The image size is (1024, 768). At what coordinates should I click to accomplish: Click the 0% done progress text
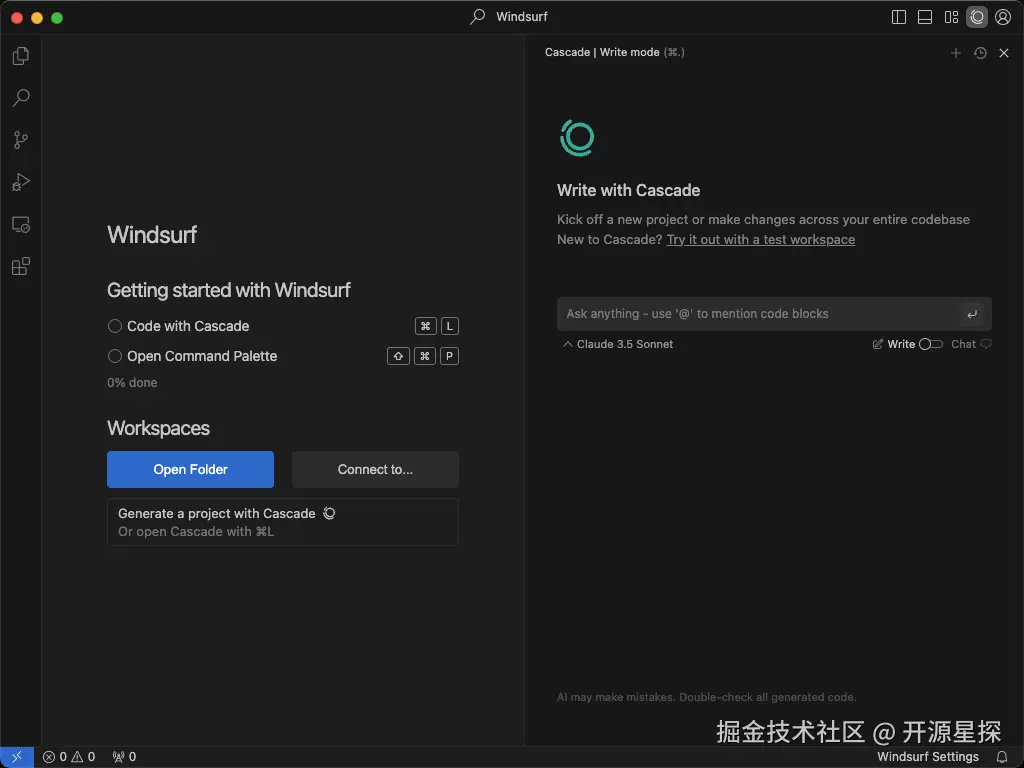point(132,383)
